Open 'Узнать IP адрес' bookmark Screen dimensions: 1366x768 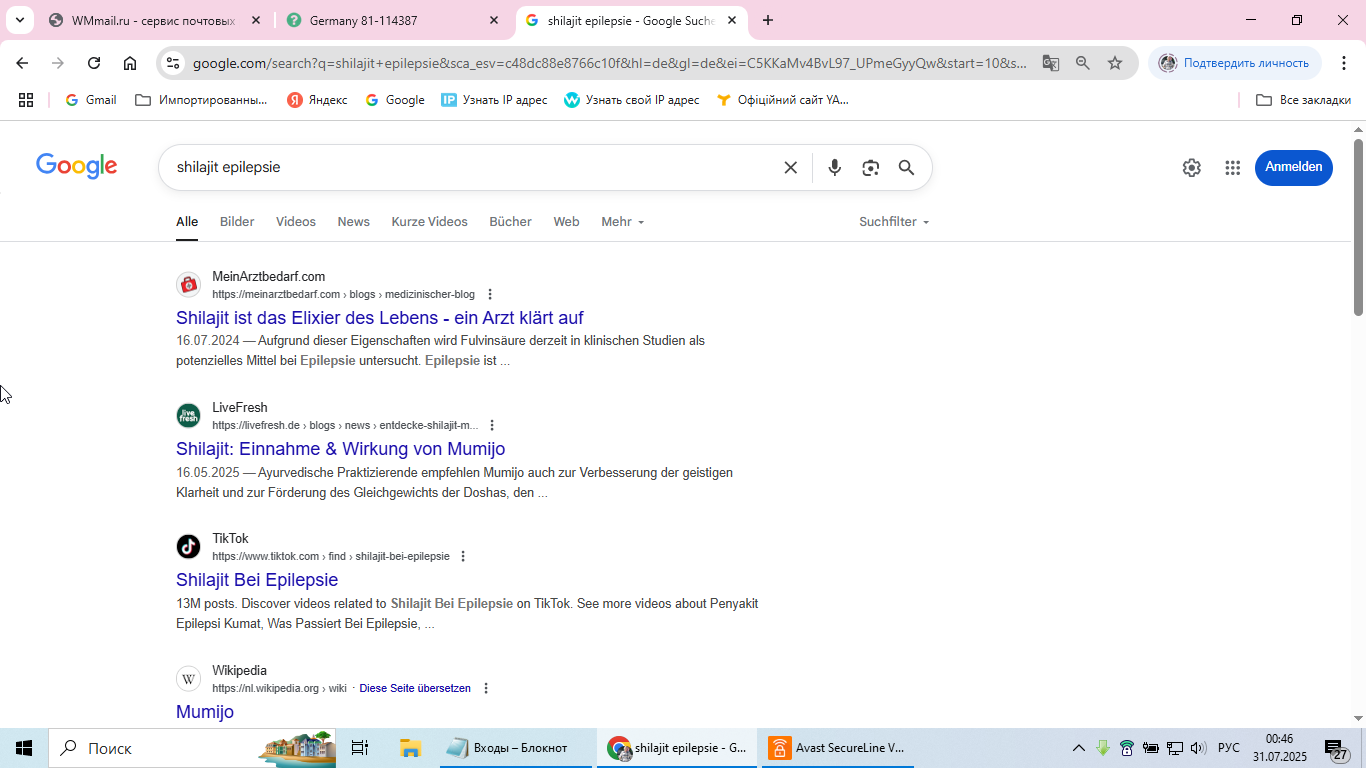(x=495, y=100)
